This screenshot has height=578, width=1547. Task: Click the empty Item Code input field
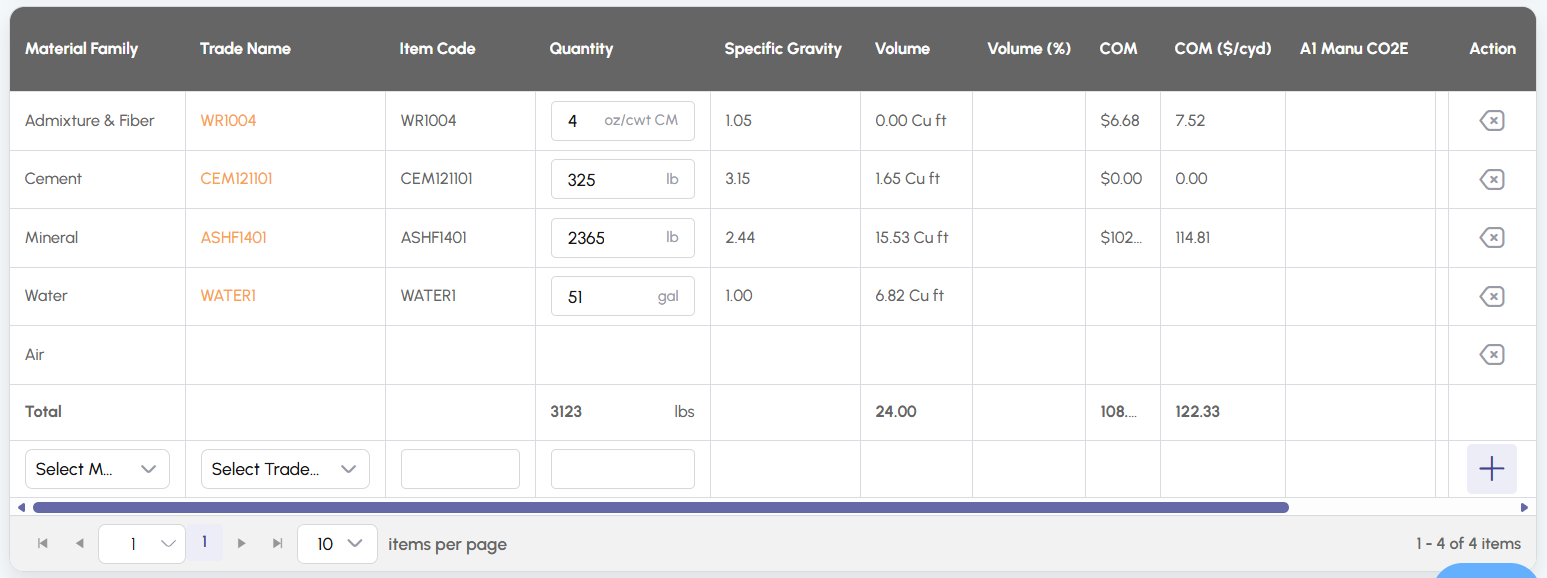tap(460, 469)
